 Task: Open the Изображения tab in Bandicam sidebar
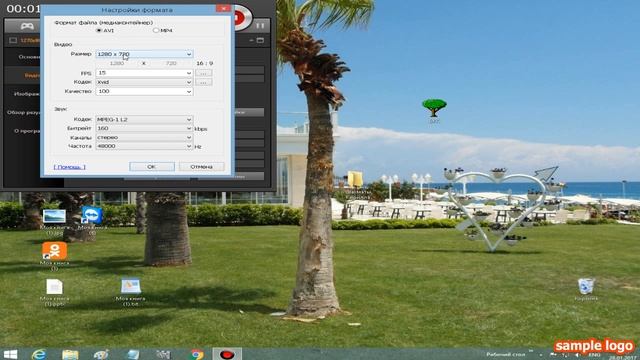[x=27, y=94]
